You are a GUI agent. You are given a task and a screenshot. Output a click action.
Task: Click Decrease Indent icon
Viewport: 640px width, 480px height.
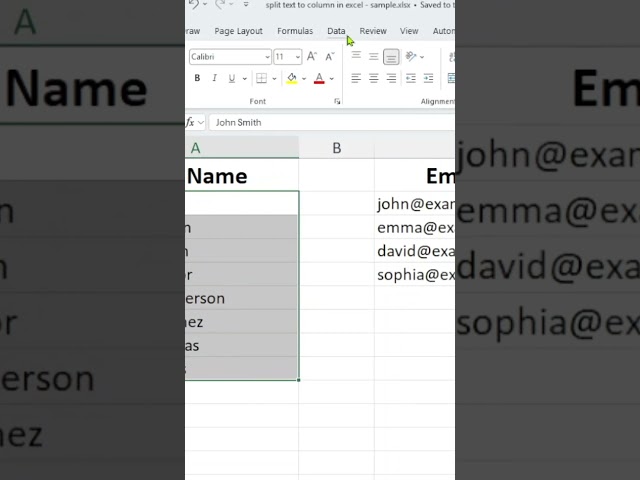pyautogui.click(x=411, y=78)
